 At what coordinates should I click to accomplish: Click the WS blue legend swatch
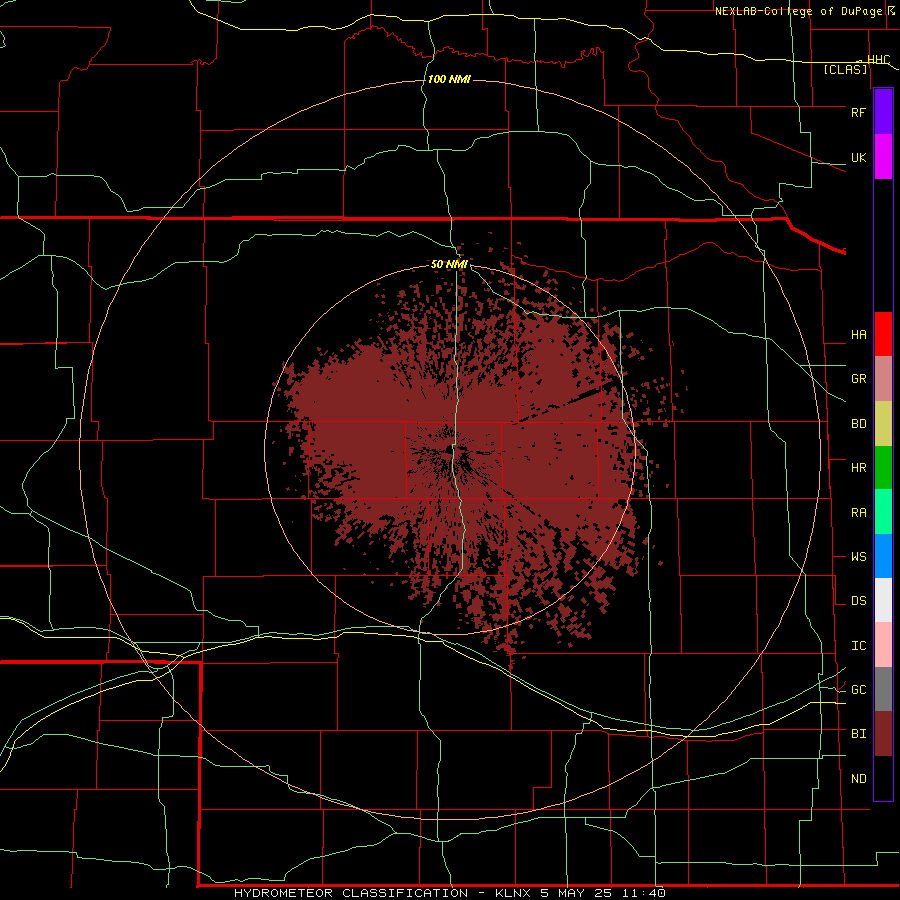883,556
